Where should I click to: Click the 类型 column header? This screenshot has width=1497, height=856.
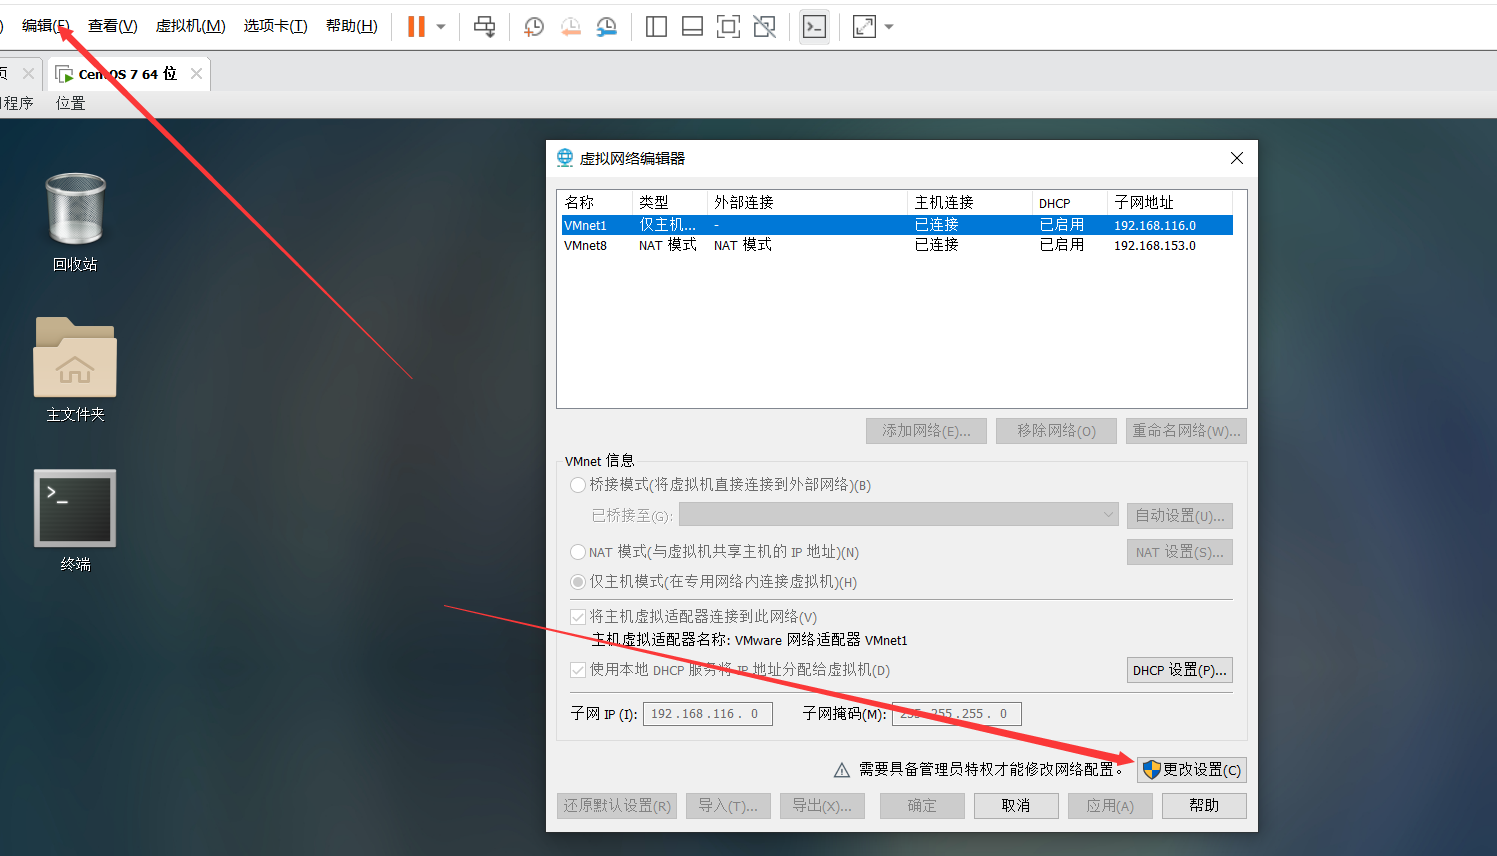pos(670,202)
